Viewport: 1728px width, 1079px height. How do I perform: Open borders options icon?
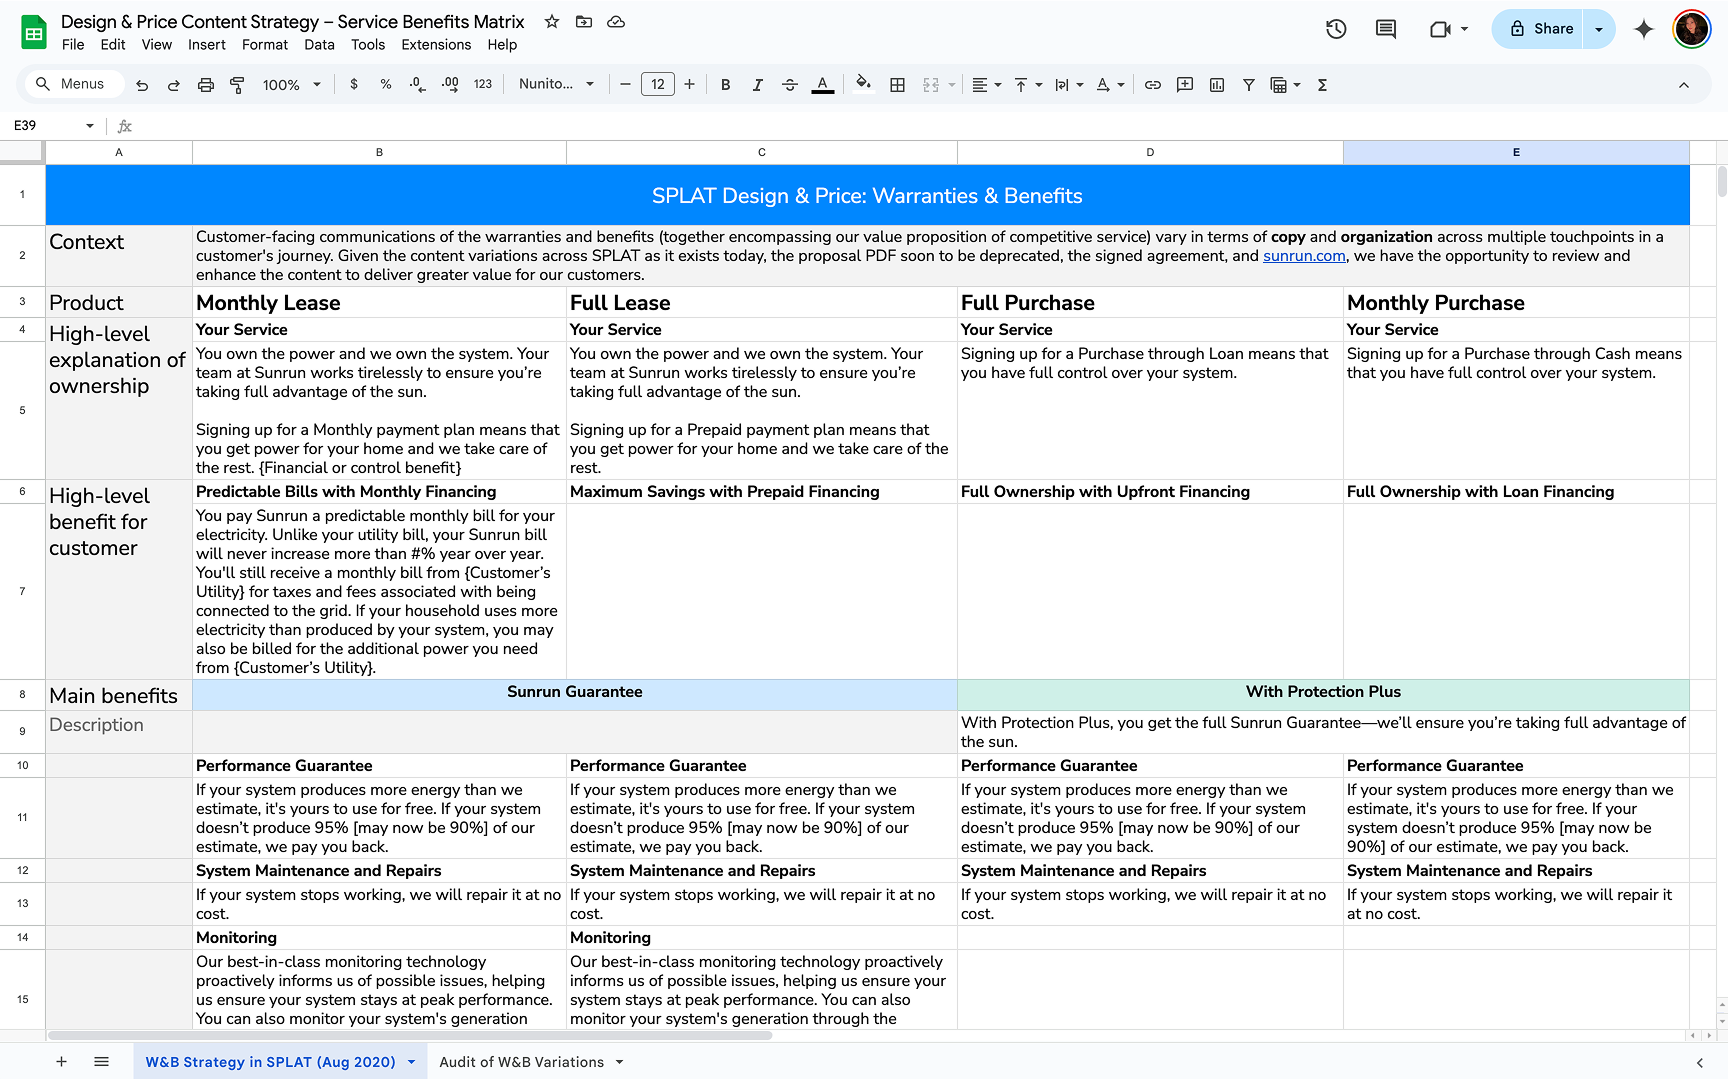pyautogui.click(x=898, y=85)
